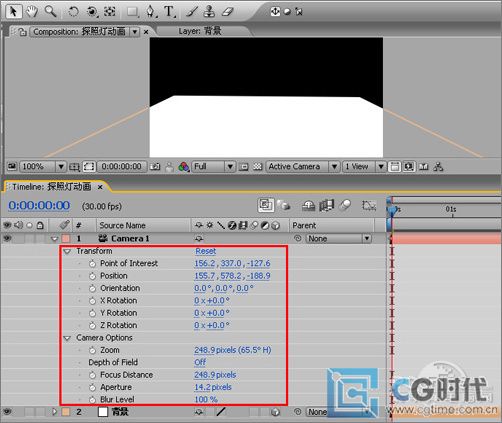The height and width of the screenshot is (423, 502).
Task: Open the Show Channel color icon
Action: coord(183,166)
